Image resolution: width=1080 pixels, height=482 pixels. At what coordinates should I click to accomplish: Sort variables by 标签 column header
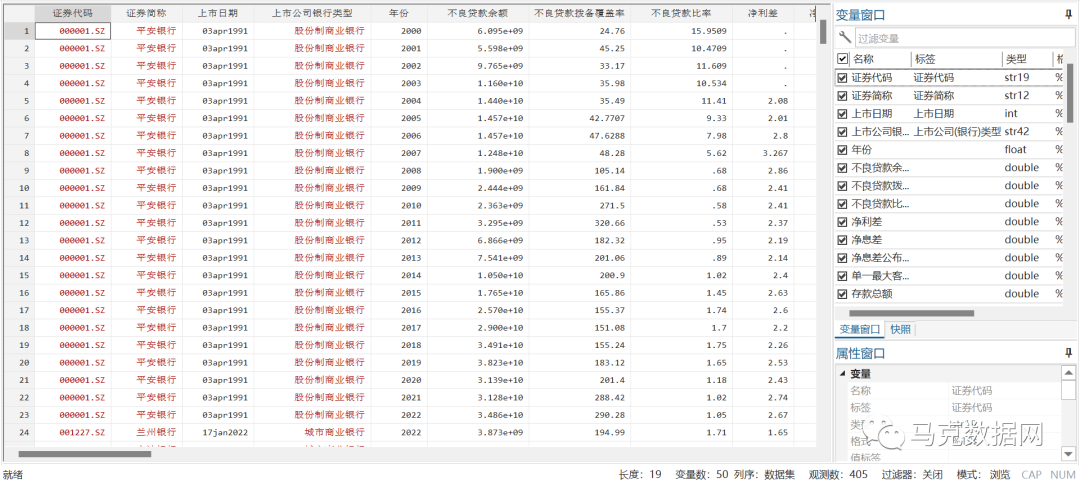click(956, 60)
